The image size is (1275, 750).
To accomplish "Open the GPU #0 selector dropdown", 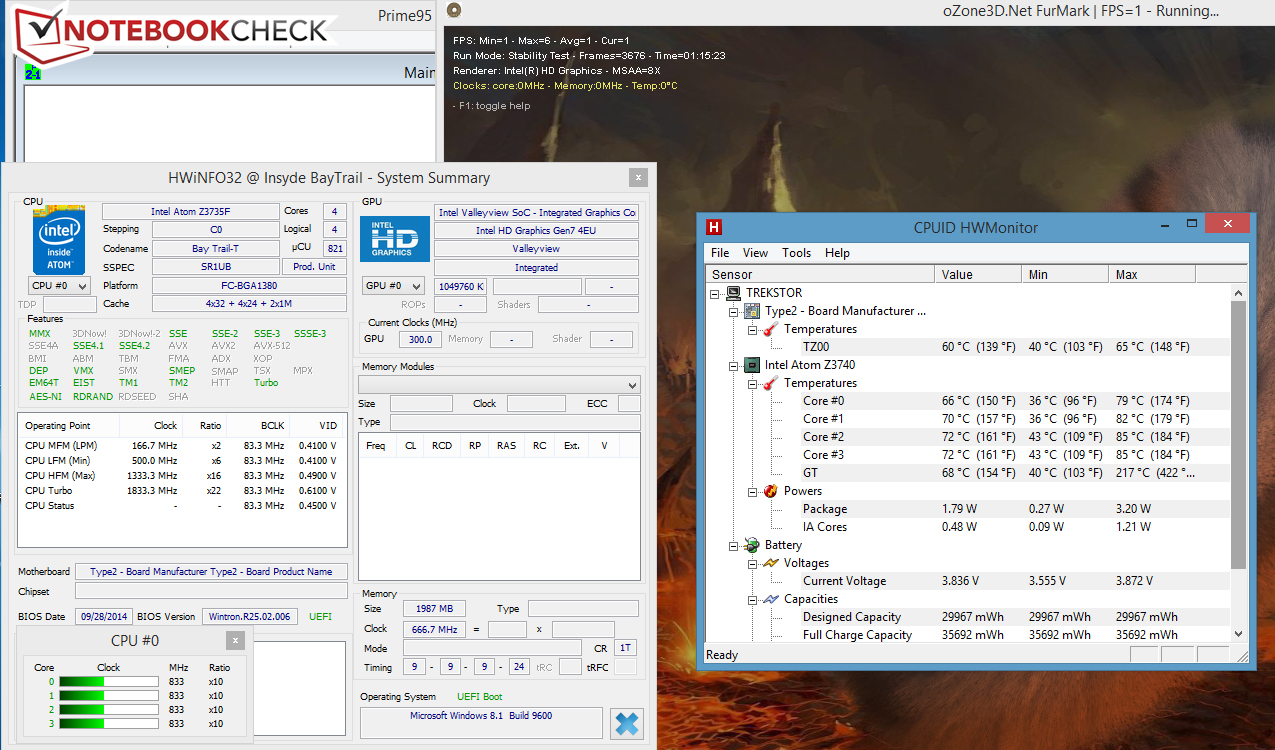I will point(393,286).
